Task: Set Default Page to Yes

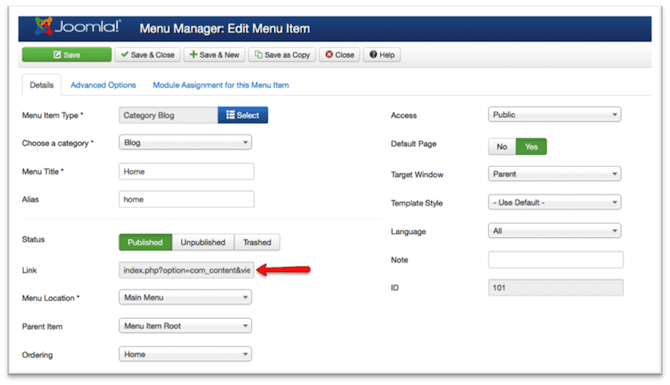Action: click(531, 147)
